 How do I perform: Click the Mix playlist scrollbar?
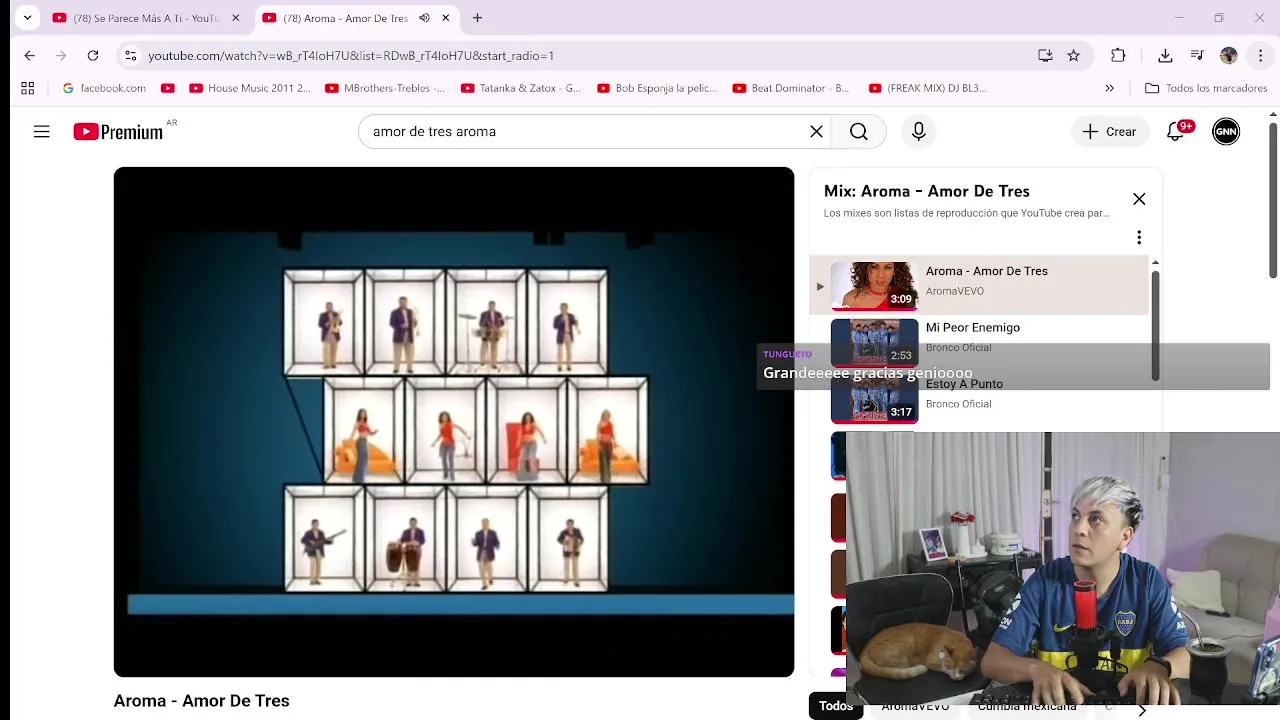tap(1155, 325)
